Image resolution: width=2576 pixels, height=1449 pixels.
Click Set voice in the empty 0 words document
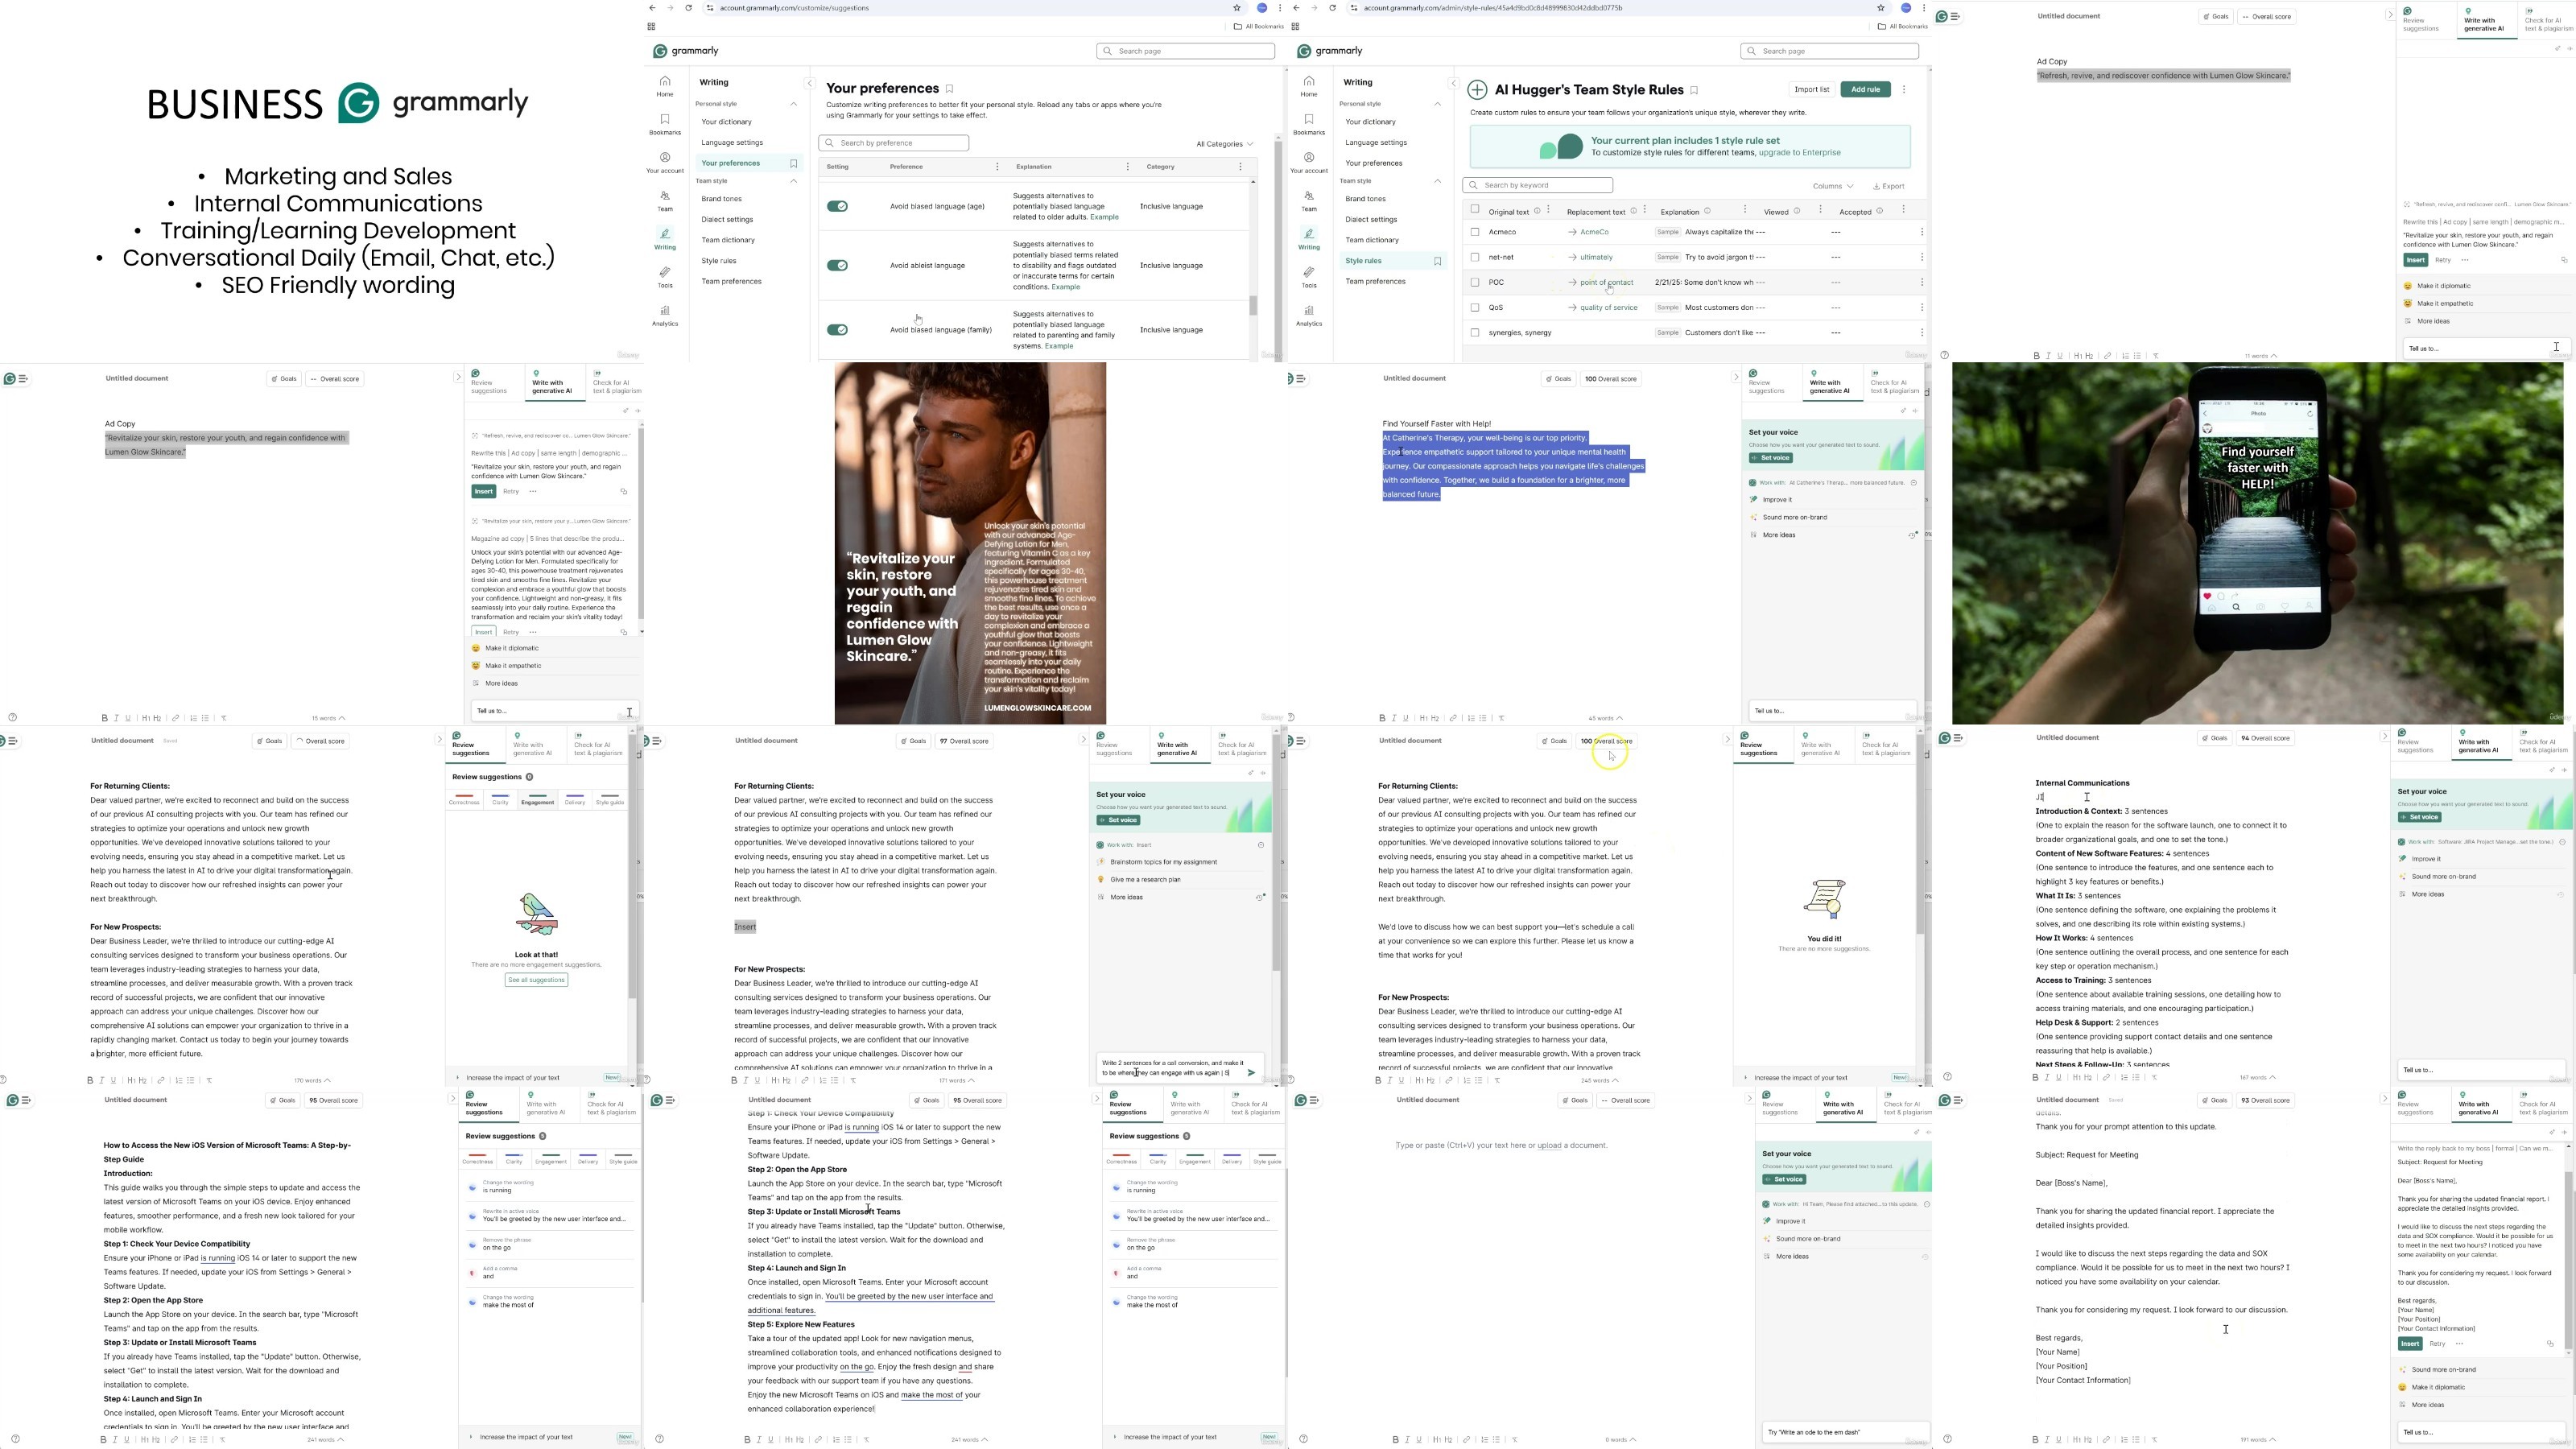1784,1179
